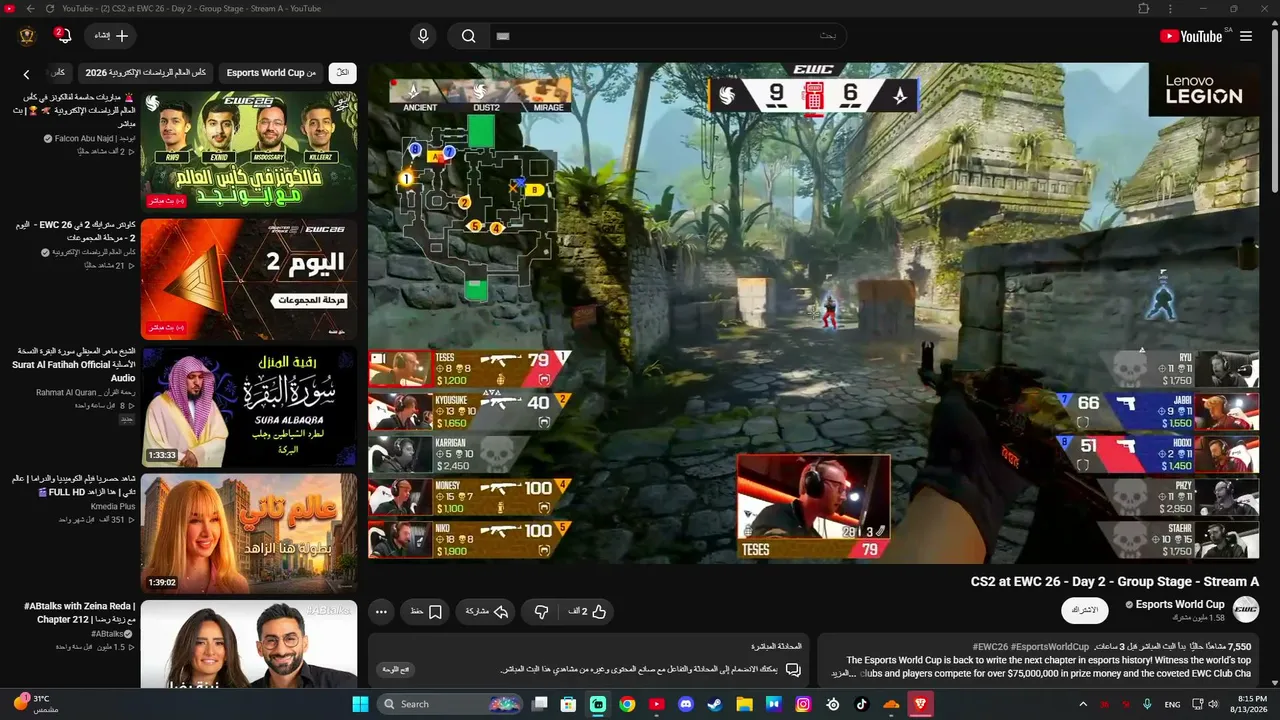Show hidden system tray icons
Screen dimensions: 1280x720
pyautogui.click(x=1083, y=704)
